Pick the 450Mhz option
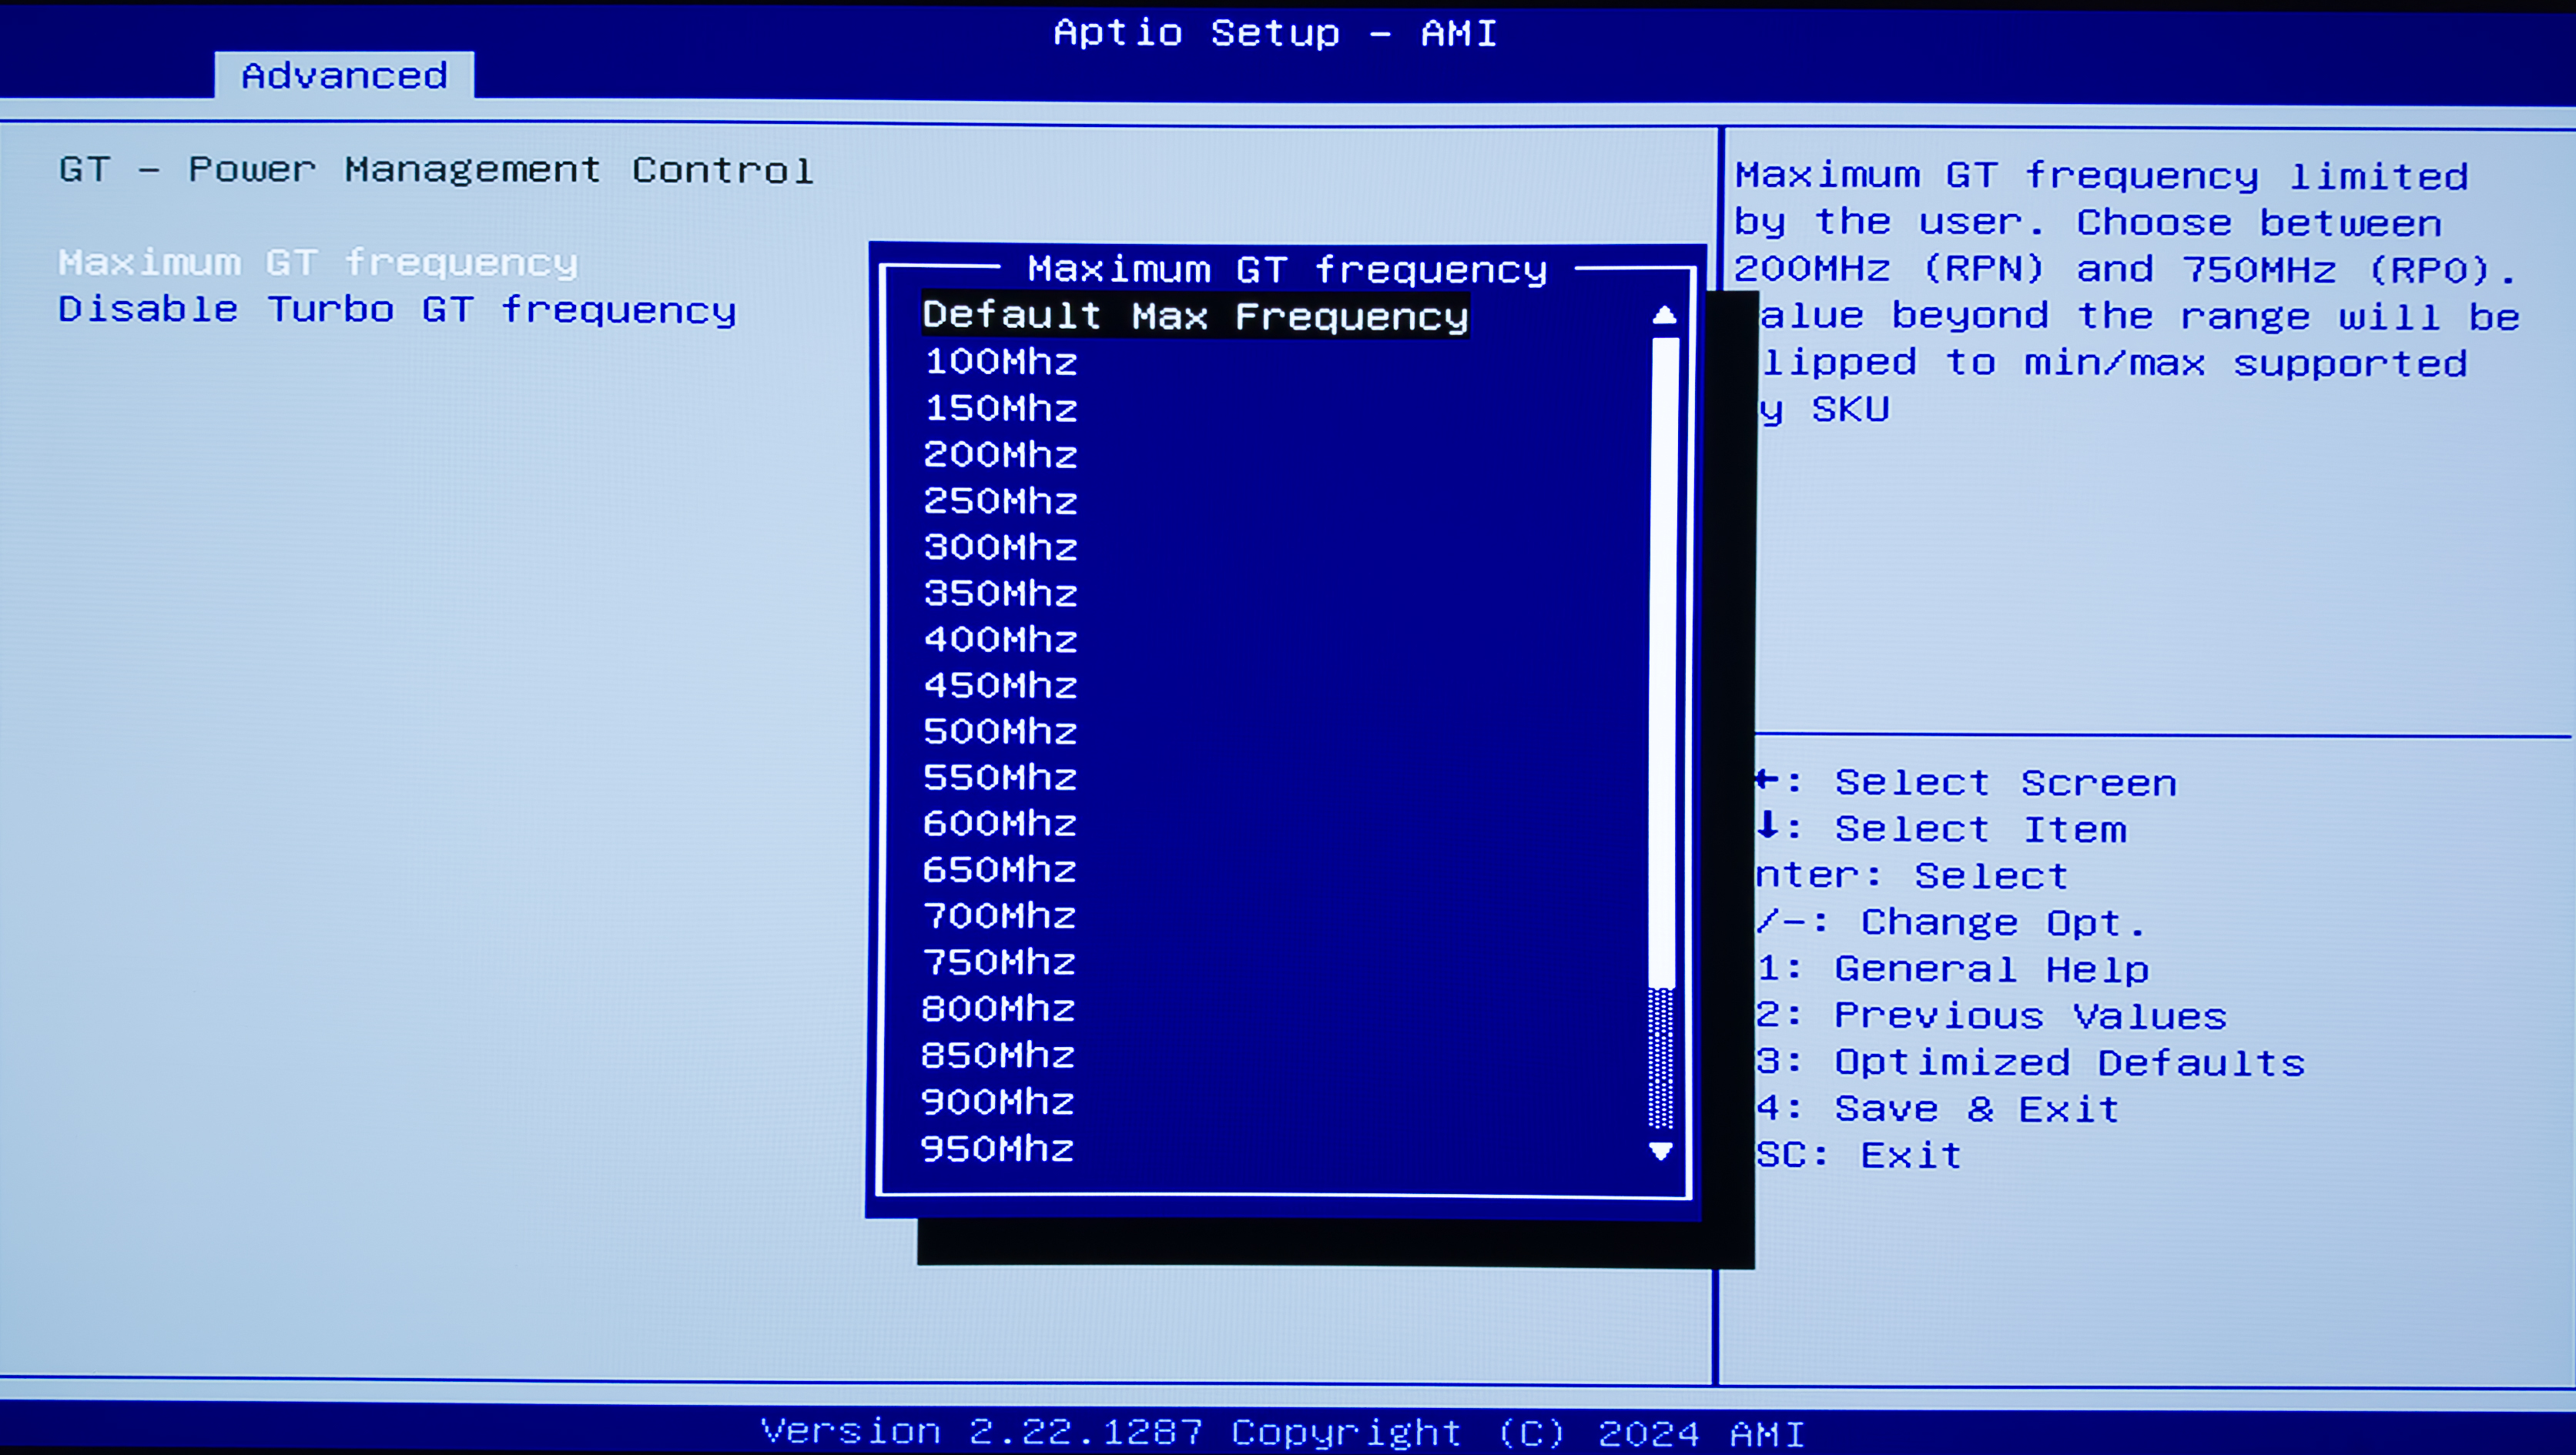The width and height of the screenshot is (2576, 1455). click(1000, 686)
